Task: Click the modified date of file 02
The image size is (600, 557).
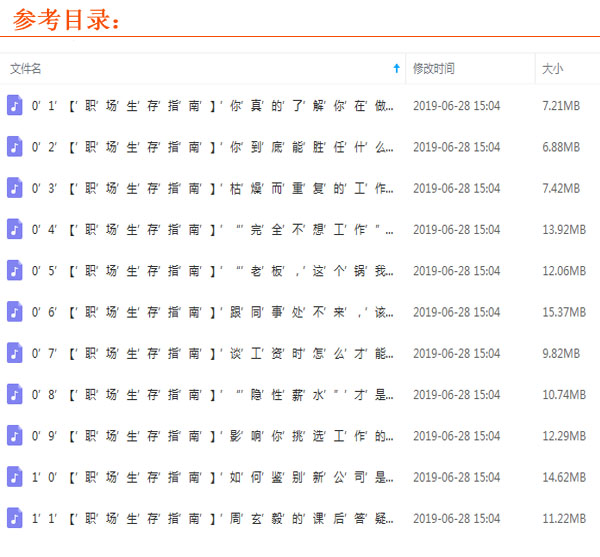Action: click(x=456, y=147)
